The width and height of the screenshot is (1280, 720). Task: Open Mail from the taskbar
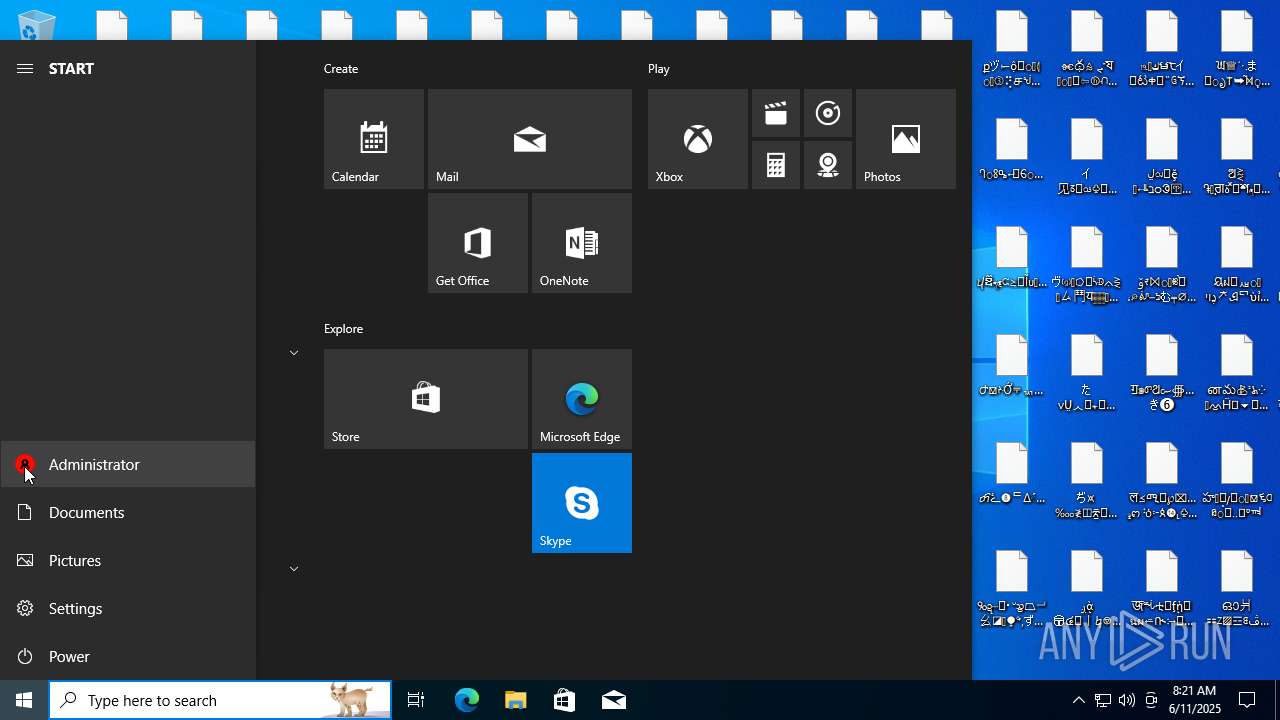(x=613, y=700)
